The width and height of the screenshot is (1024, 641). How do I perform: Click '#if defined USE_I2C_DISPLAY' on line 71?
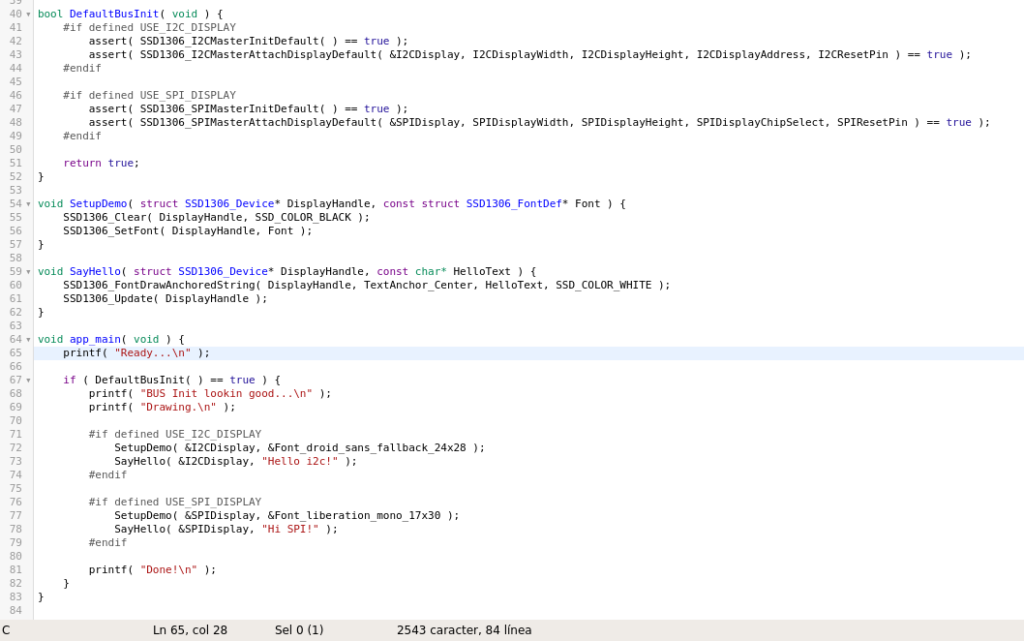[175, 434]
